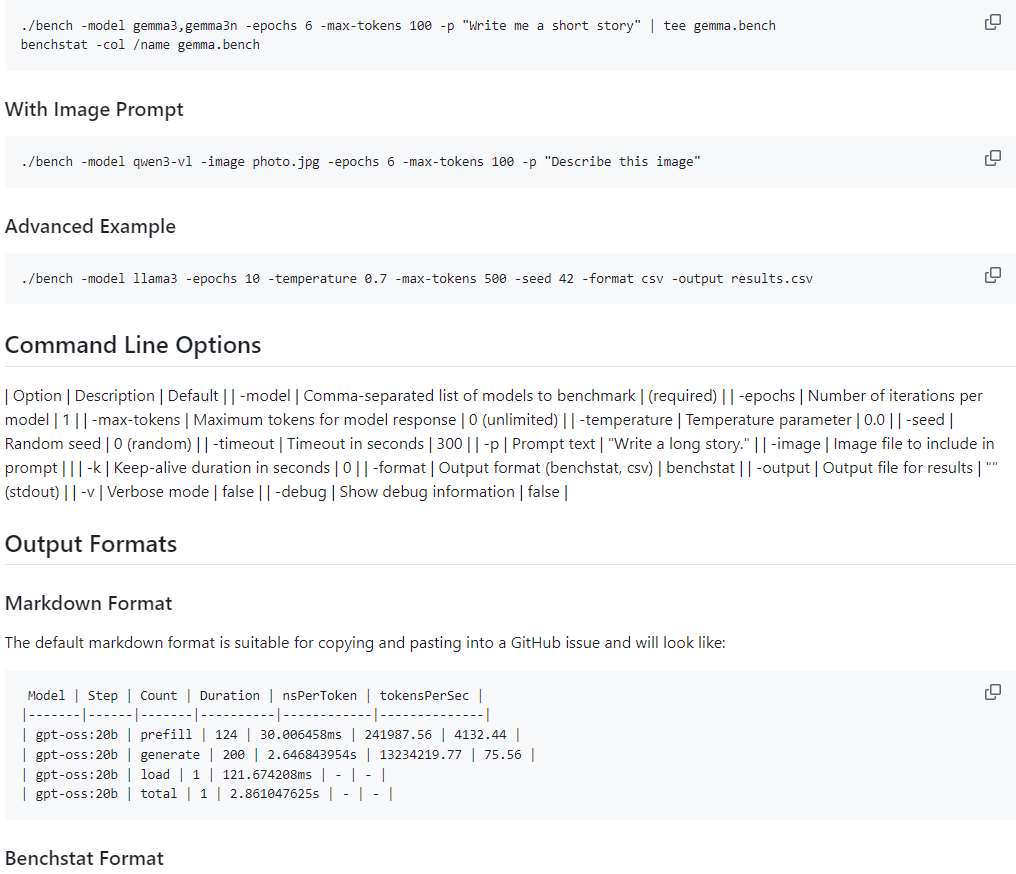Click the "Advanced Example" heading

tap(90, 226)
